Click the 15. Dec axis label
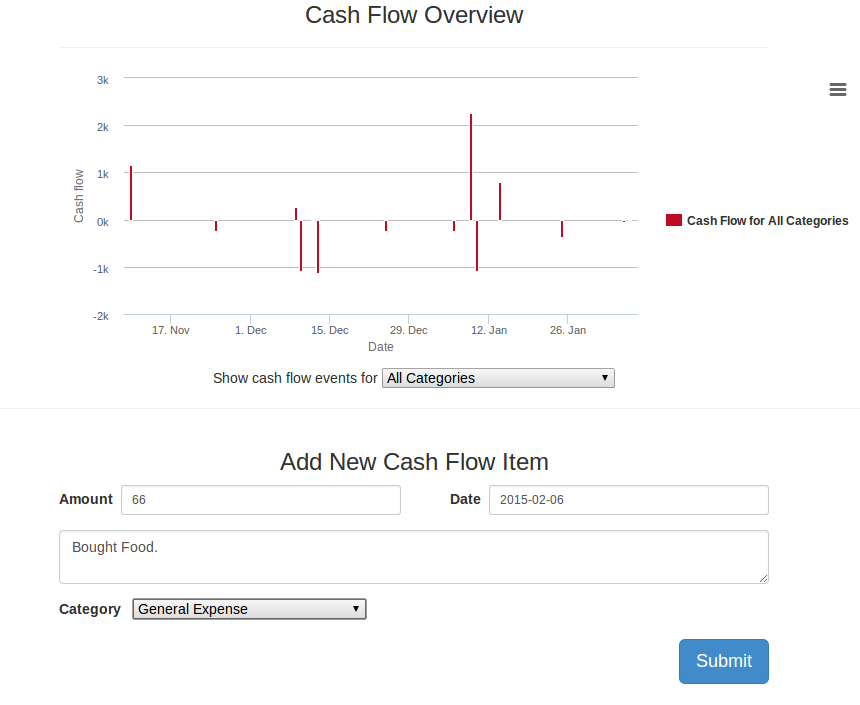860x705 pixels. [x=330, y=330]
